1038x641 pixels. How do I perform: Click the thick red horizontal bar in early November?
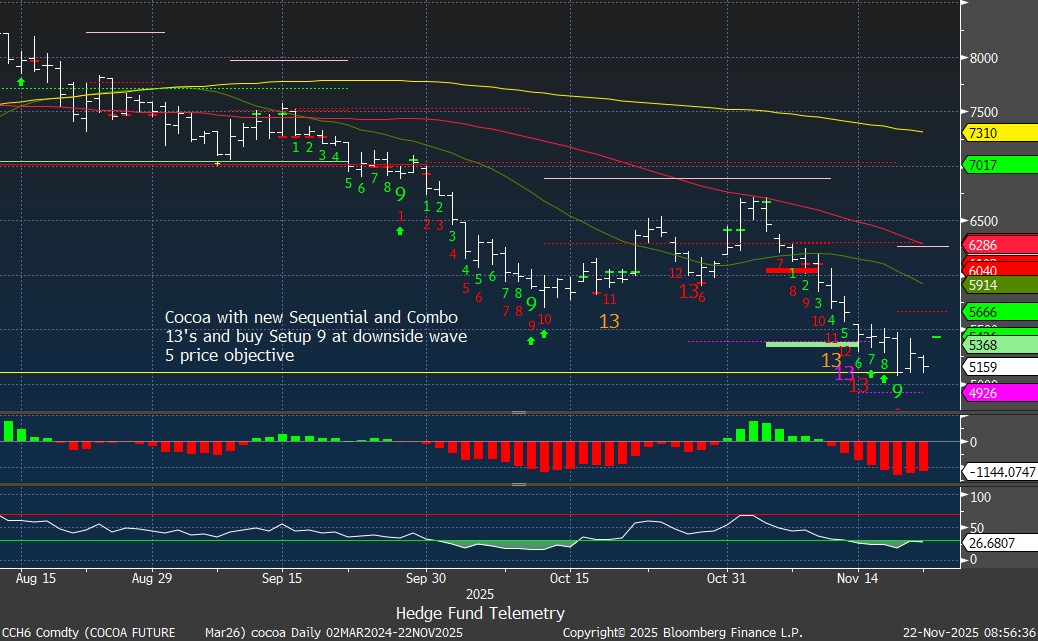tap(792, 270)
